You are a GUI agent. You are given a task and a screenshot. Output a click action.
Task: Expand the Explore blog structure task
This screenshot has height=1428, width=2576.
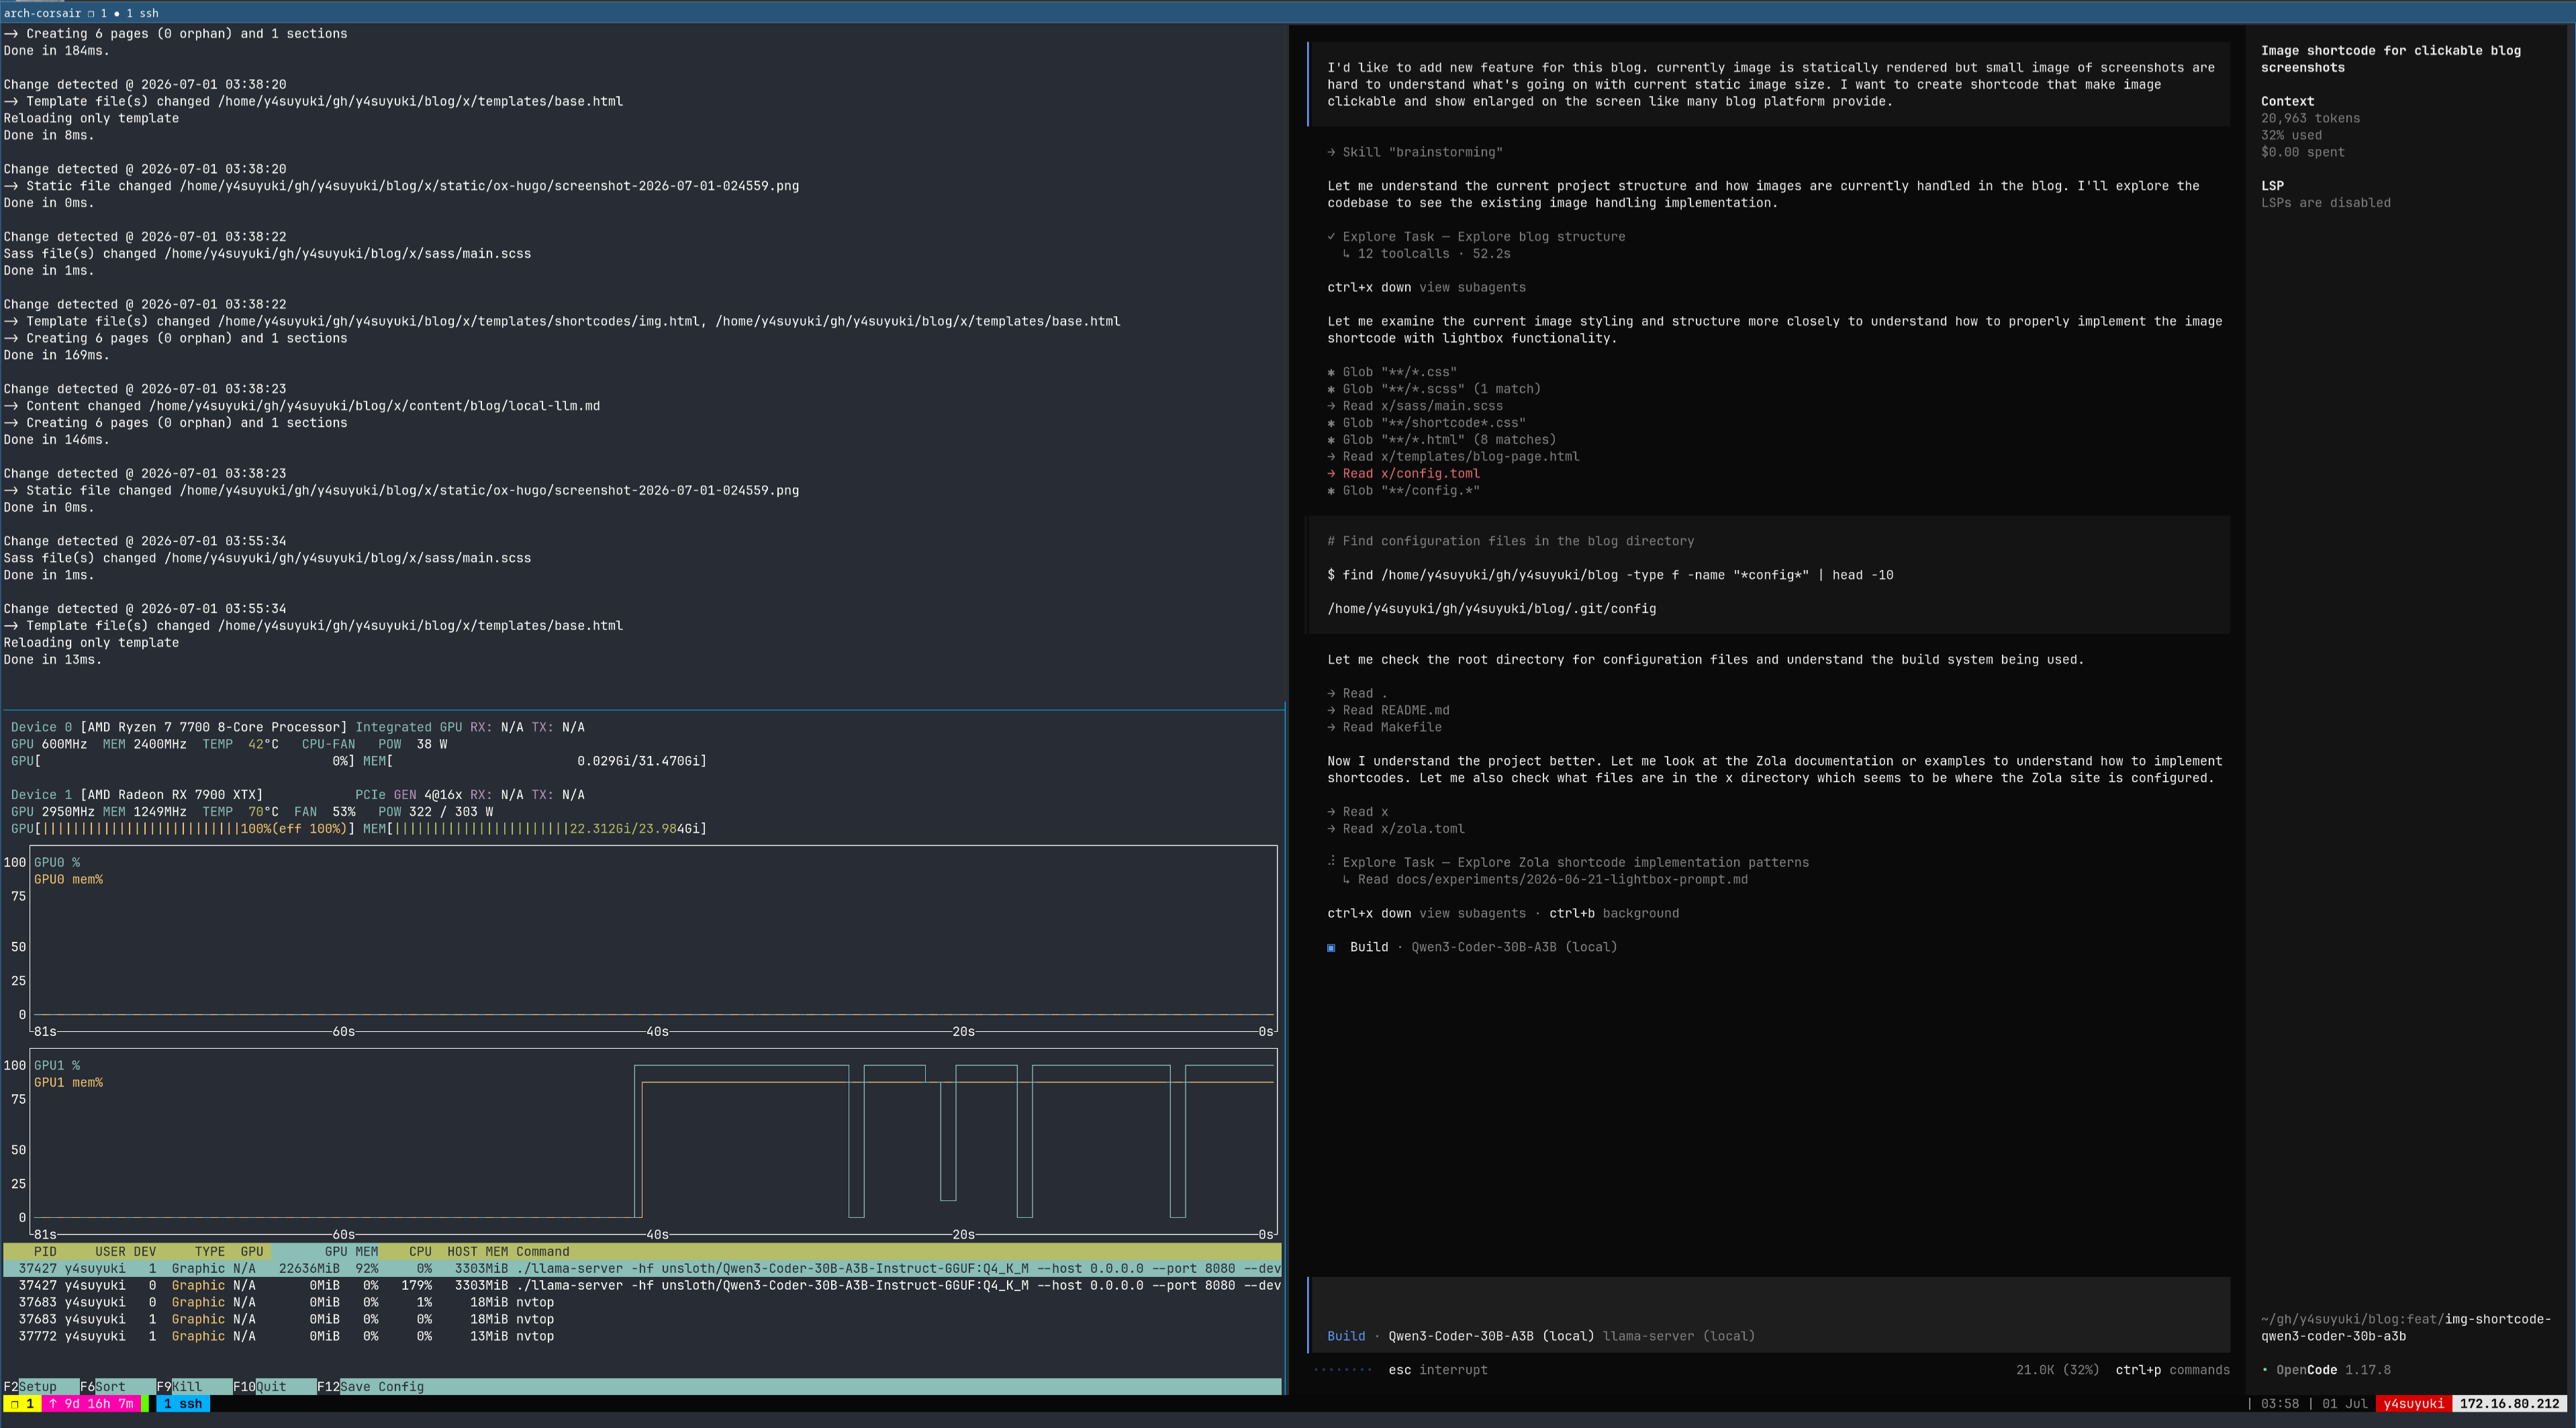pos(1484,237)
